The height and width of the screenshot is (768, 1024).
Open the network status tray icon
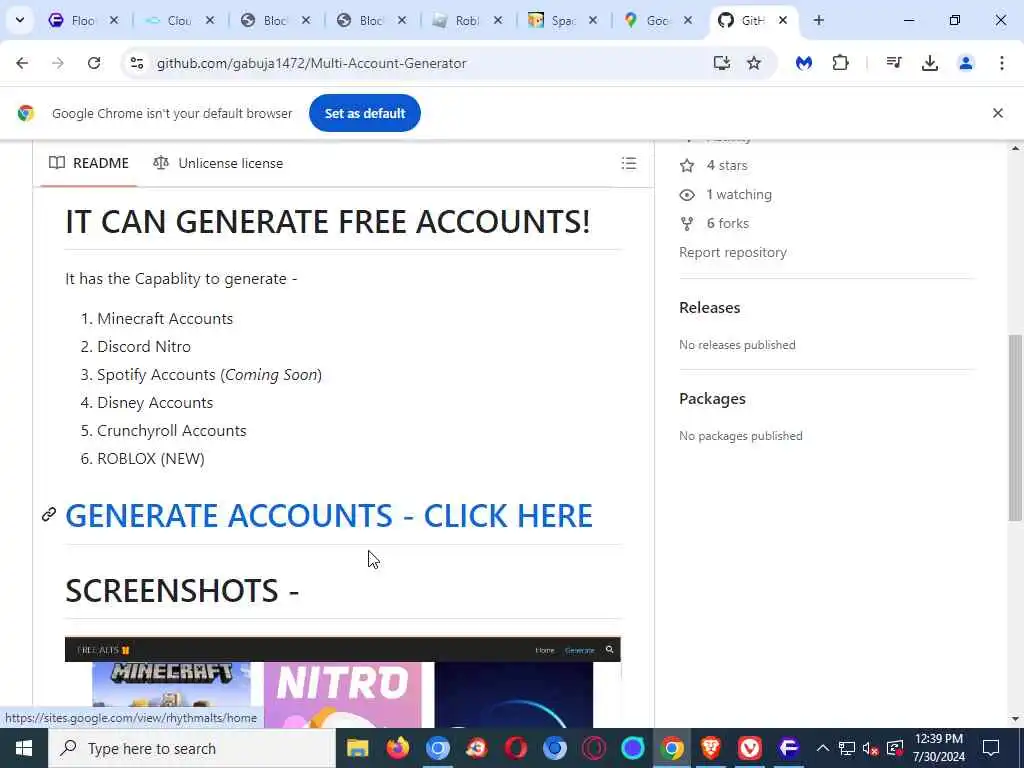click(847, 748)
